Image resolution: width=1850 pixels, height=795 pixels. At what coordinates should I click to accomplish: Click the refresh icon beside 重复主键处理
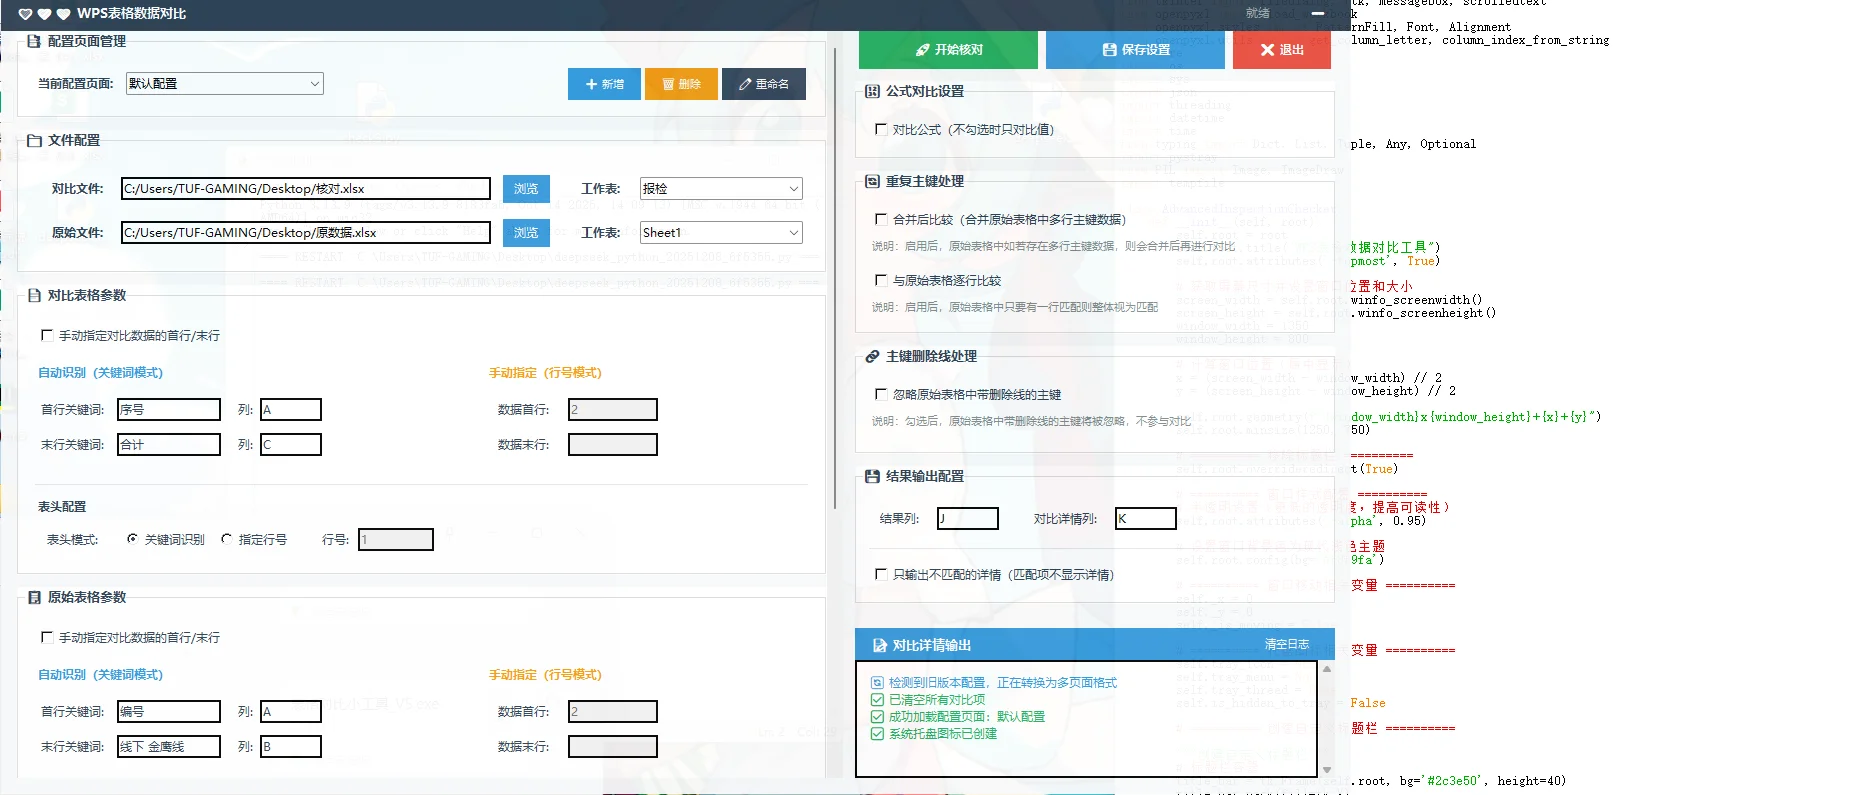click(x=872, y=181)
